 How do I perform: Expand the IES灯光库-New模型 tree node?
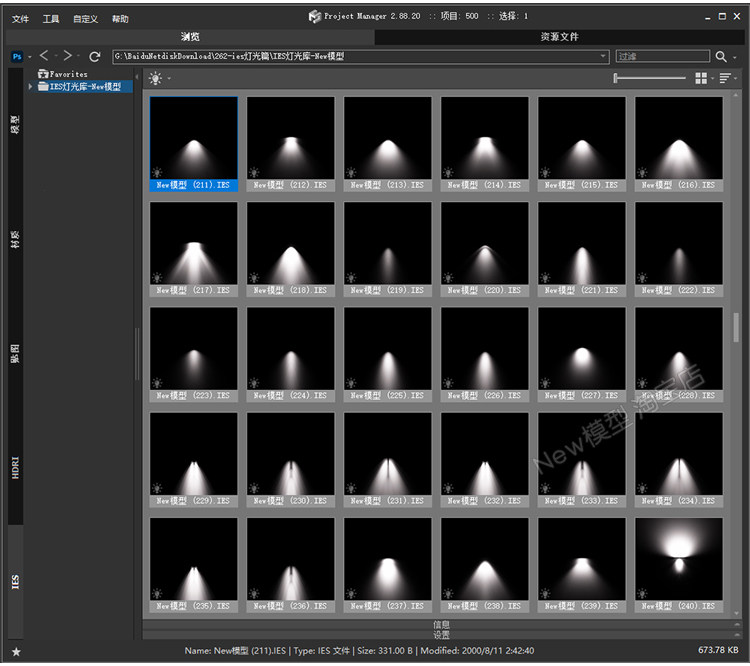(x=31, y=87)
